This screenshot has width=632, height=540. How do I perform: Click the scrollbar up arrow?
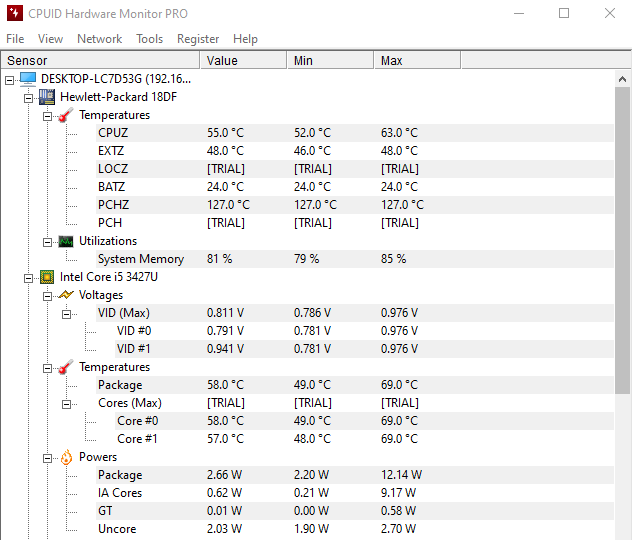pyautogui.click(x=623, y=79)
